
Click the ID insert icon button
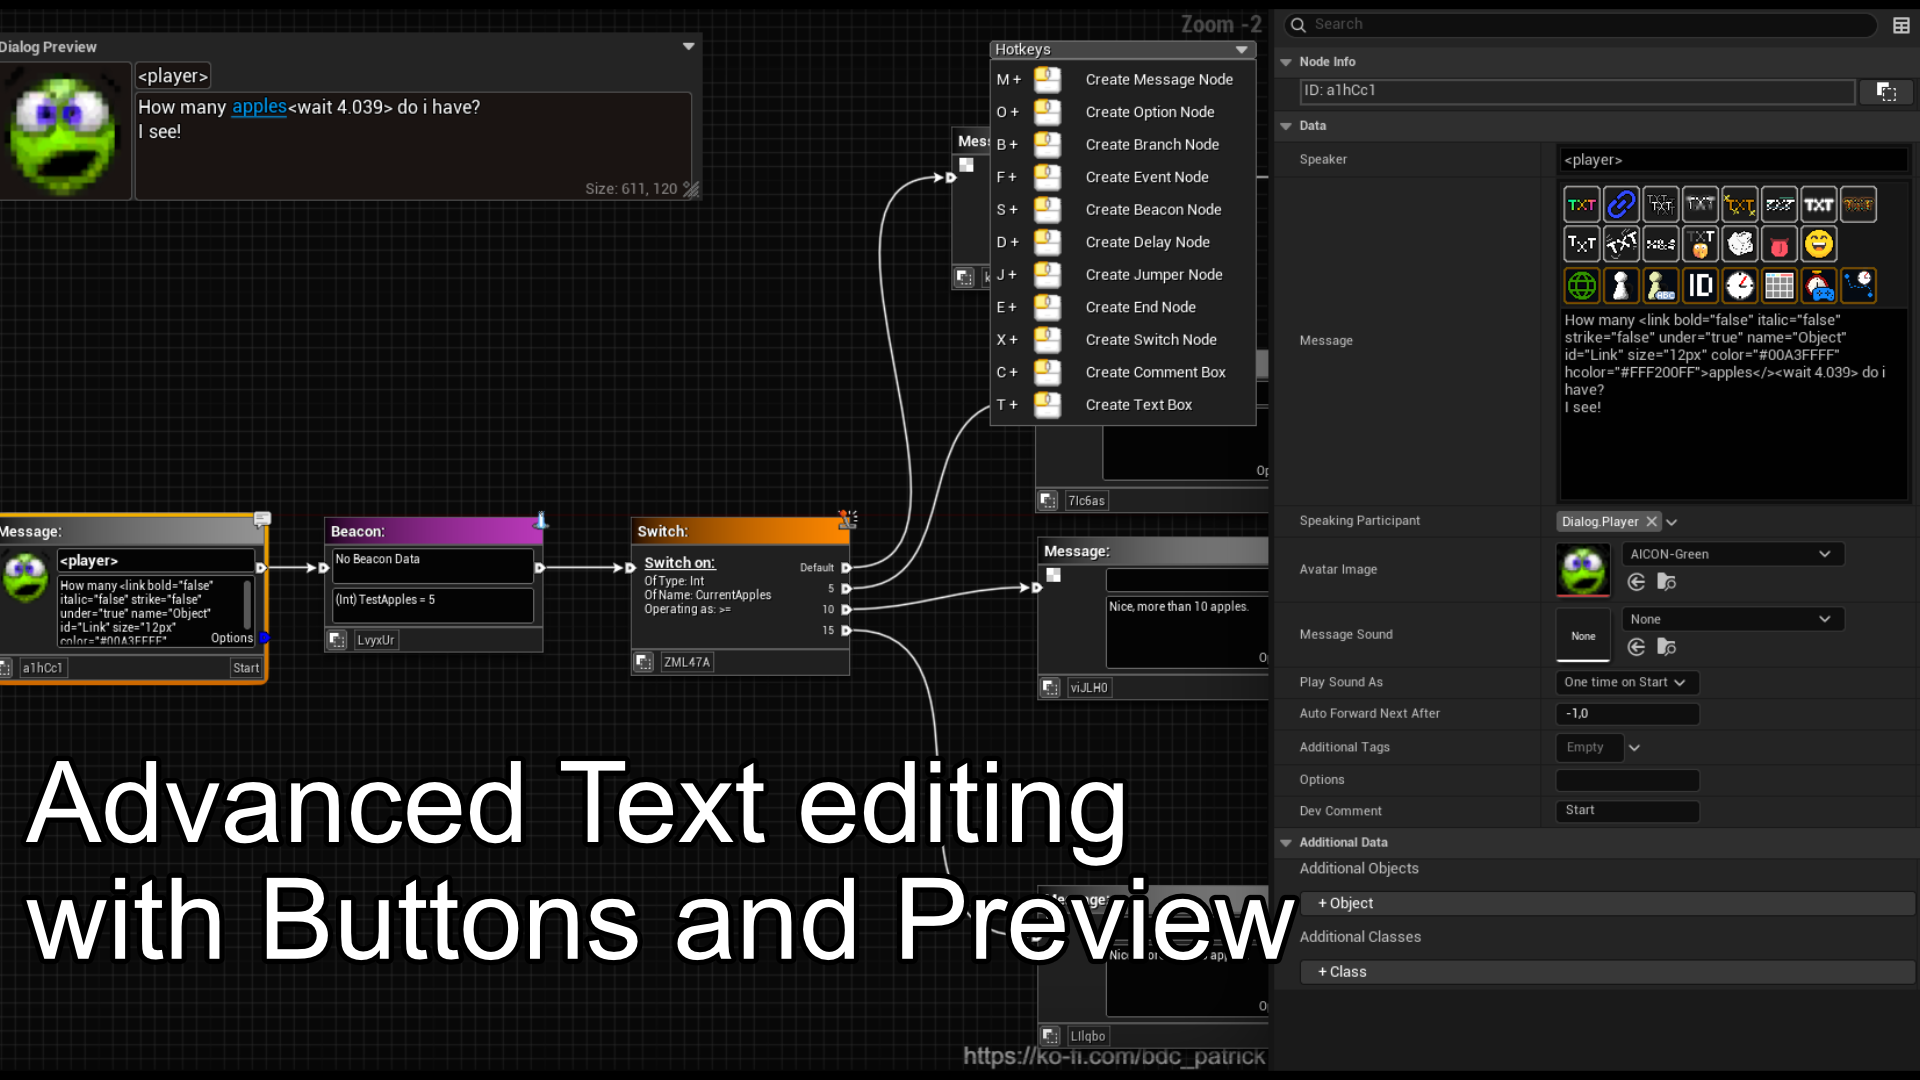(1700, 286)
